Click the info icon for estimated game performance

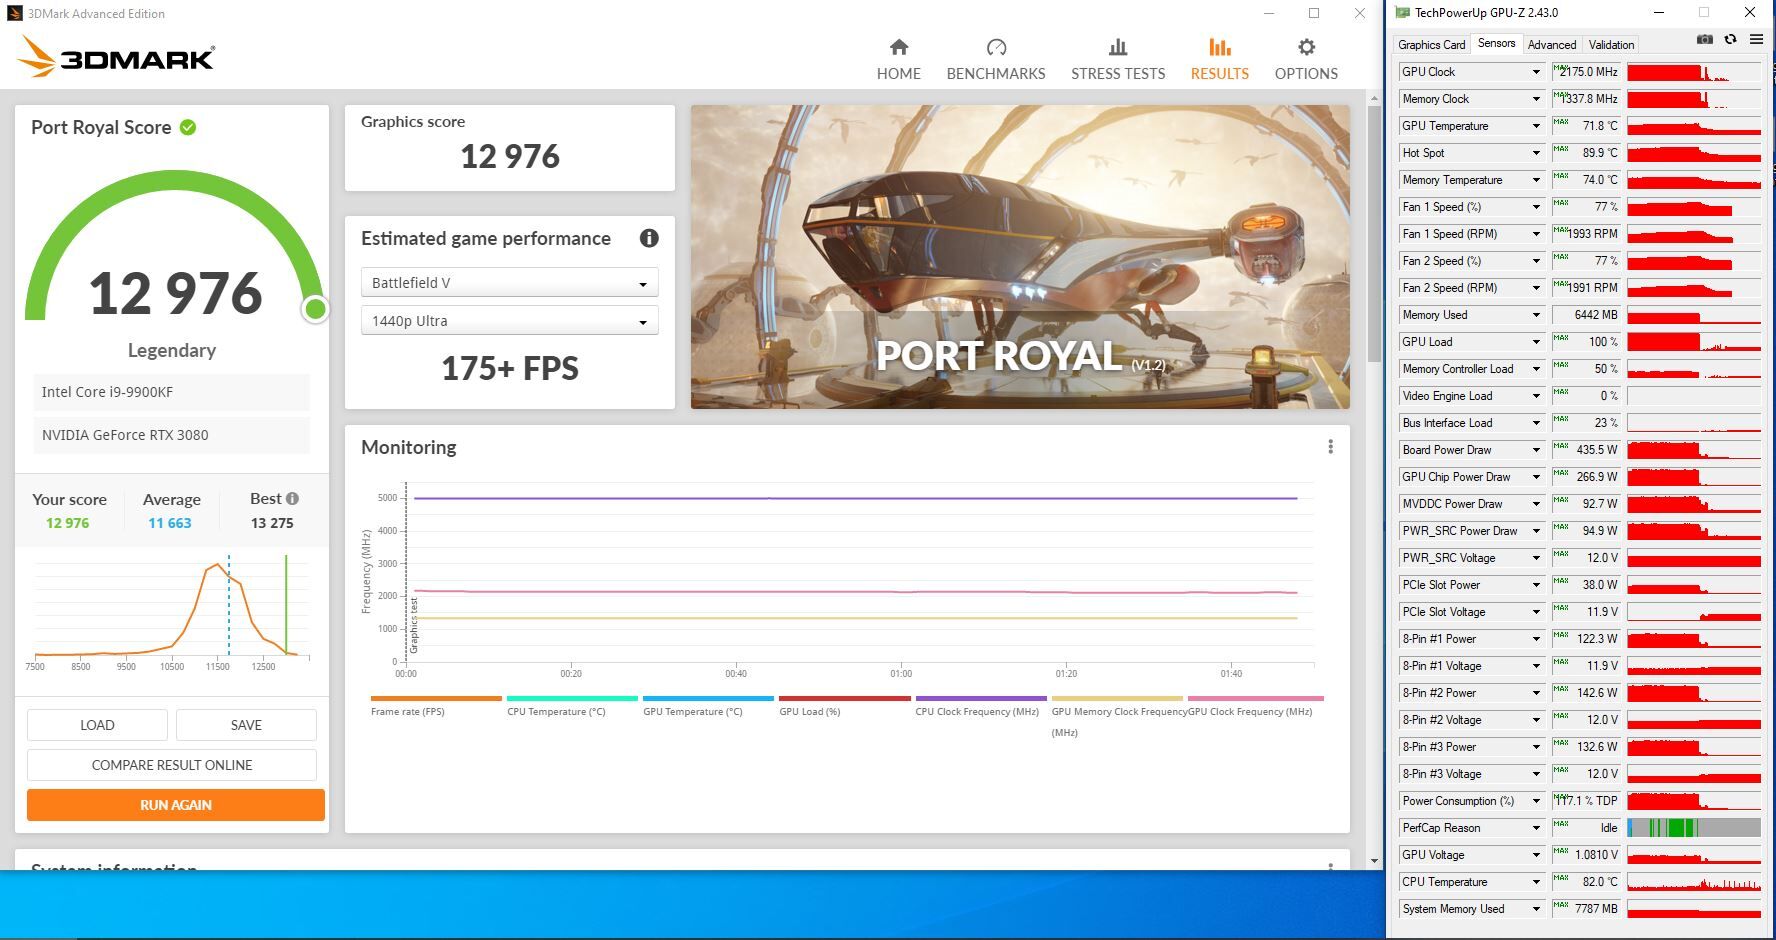[649, 238]
